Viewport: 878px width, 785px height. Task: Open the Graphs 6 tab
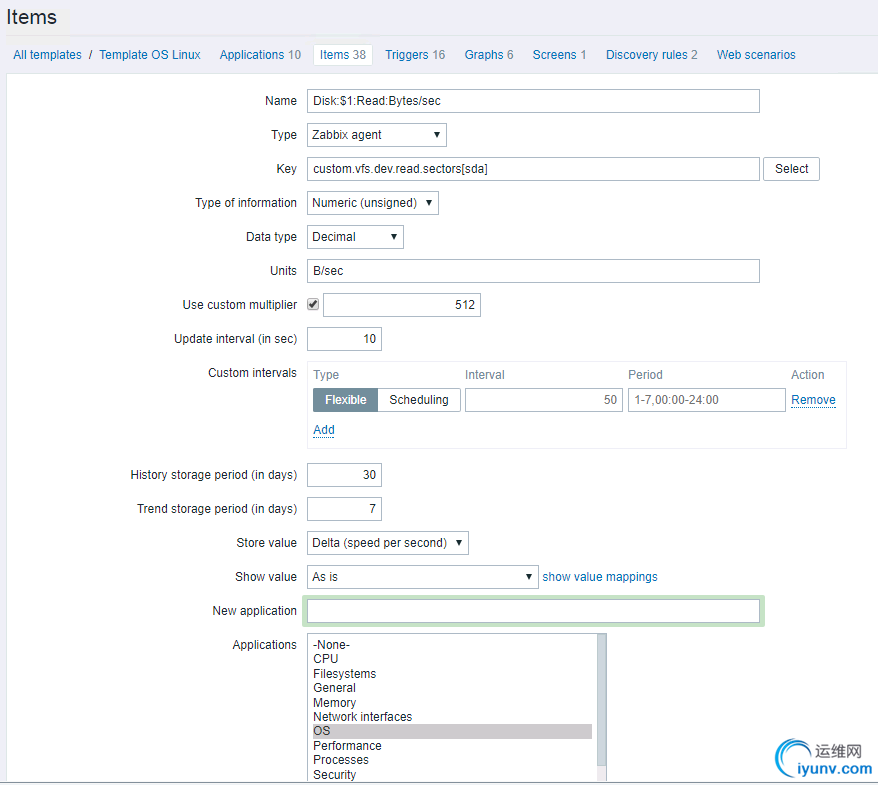[x=489, y=55]
